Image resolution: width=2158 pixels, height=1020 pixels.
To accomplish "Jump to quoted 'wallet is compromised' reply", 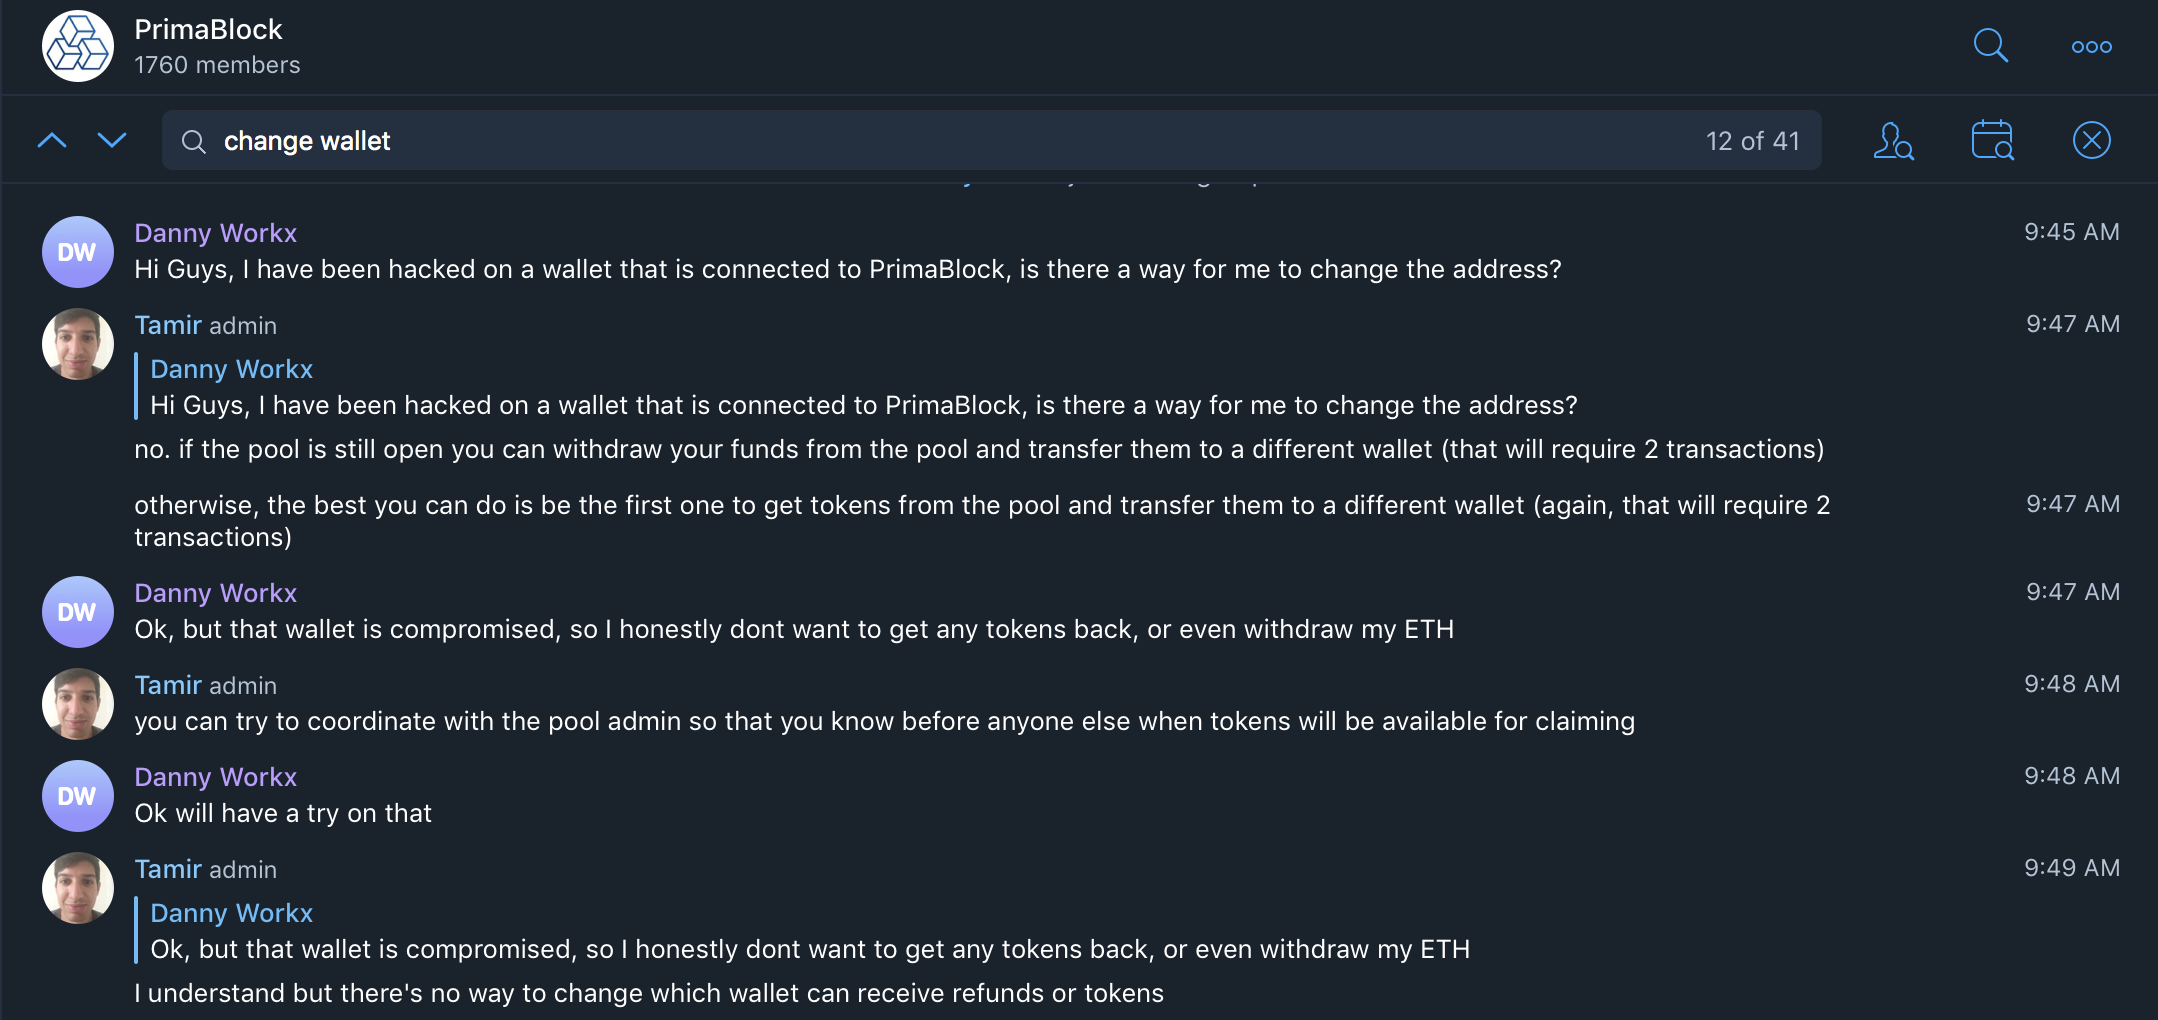I will pyautogui.click(x=809, y=931).
